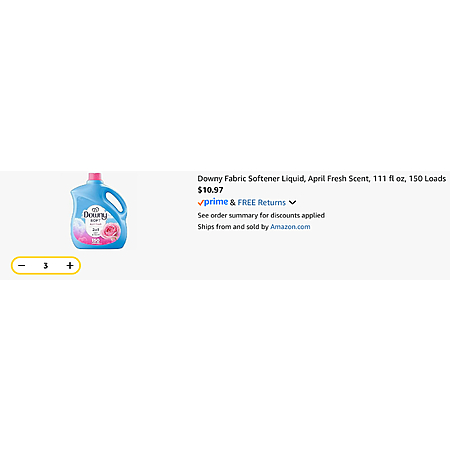Image resolution: width=450 pixels, height=450 pixels.
Task: Increase quantity with the plus button
Action: point(70,266)
